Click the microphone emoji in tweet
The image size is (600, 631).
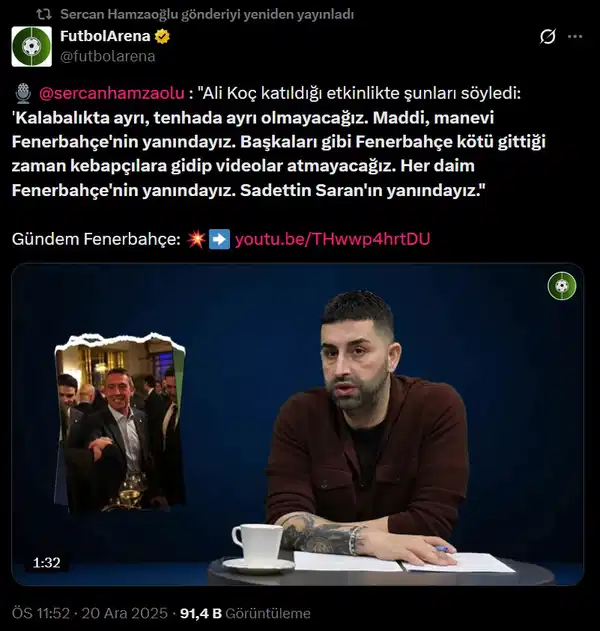click(x=23, y=93)
